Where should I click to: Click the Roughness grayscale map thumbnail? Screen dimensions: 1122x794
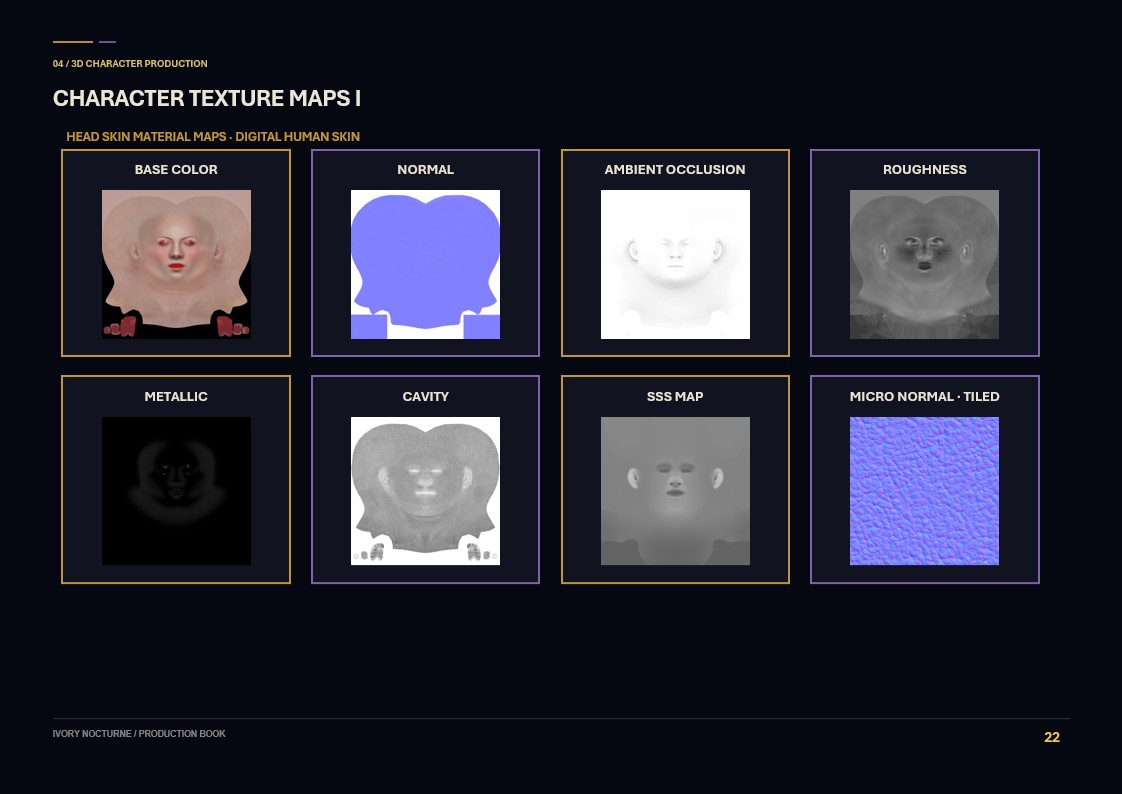tap(924, 264)
